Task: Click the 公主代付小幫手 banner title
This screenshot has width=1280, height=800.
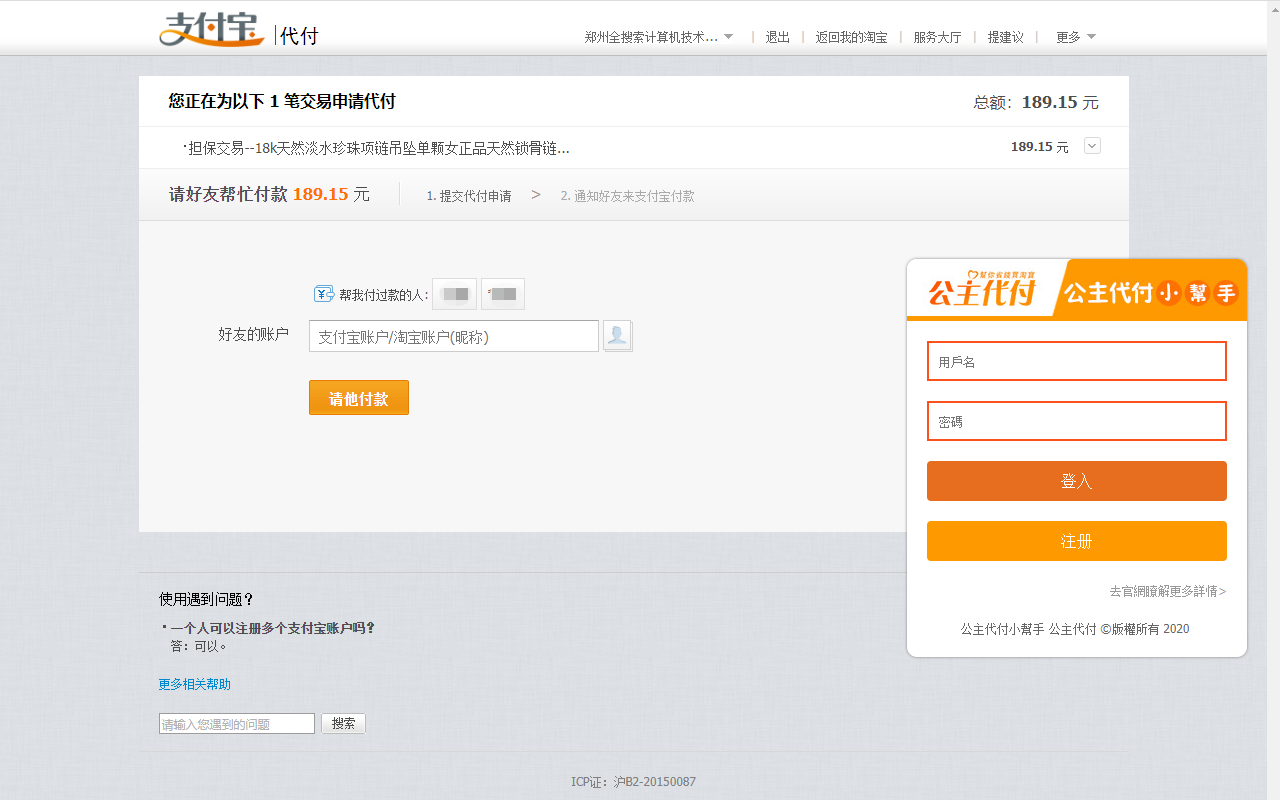Action: (1151, 292)
